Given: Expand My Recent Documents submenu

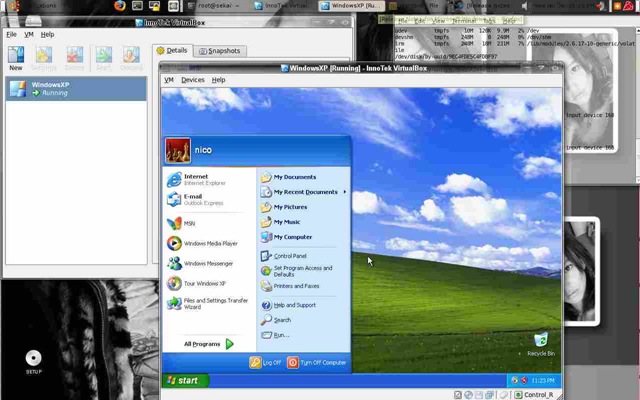Looking at the screenshot, I should (x=305, y=192).
